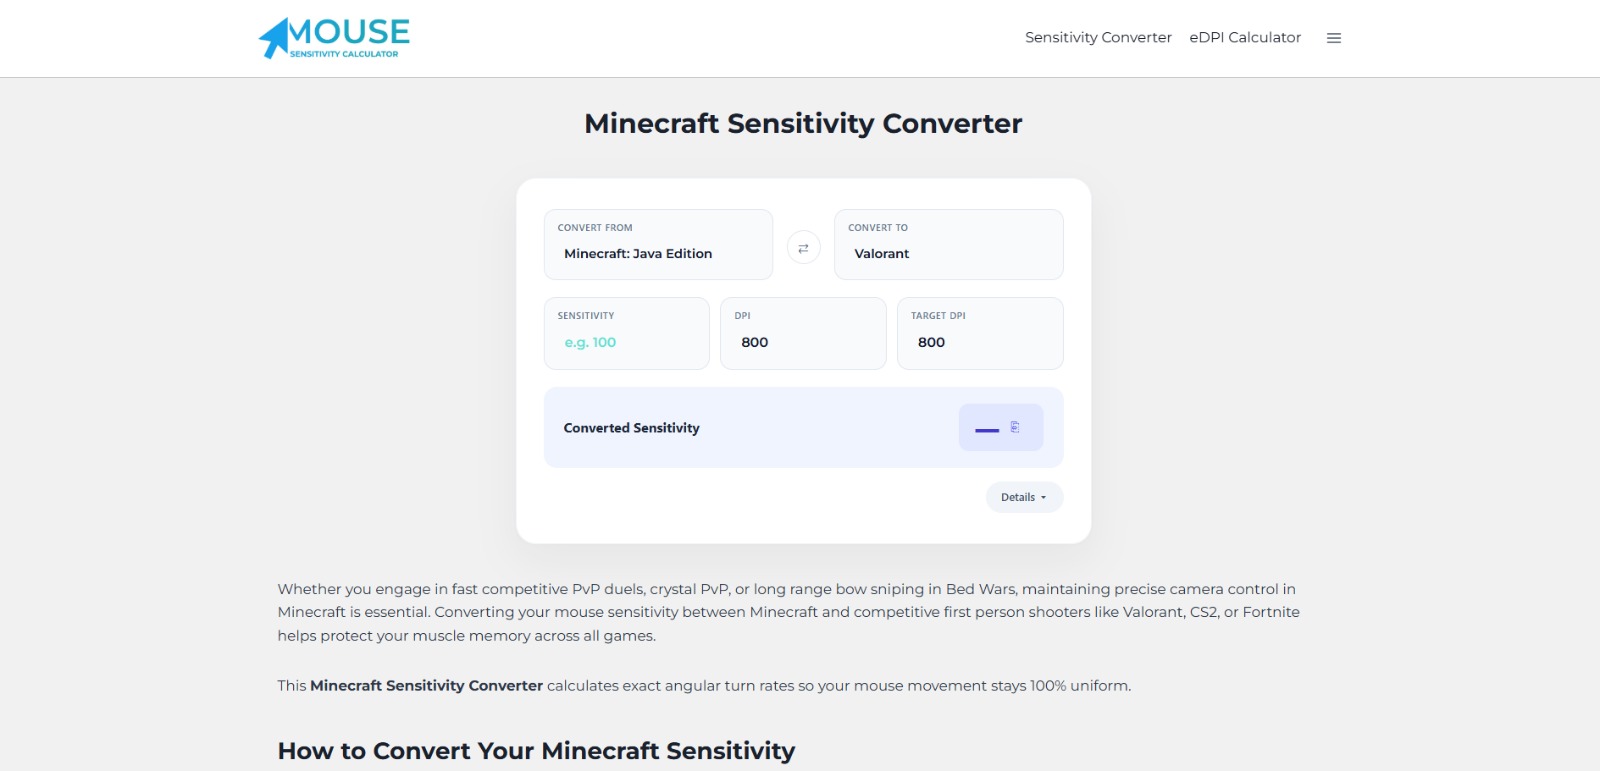Focus the Sensitivity input field

pos(627,333)
